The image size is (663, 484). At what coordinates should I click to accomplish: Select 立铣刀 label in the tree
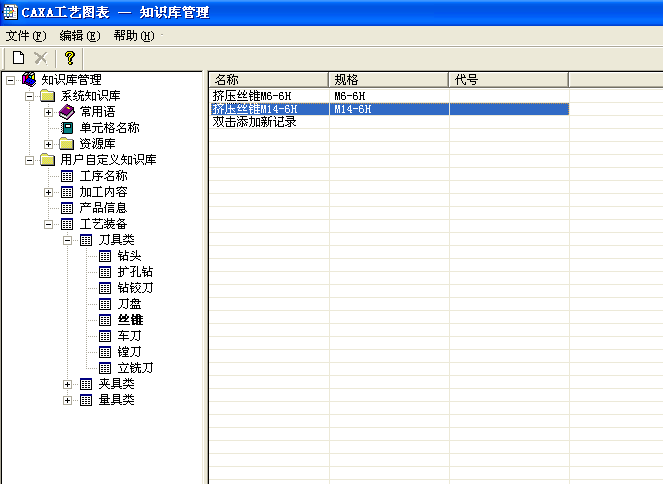click(135, 368)
